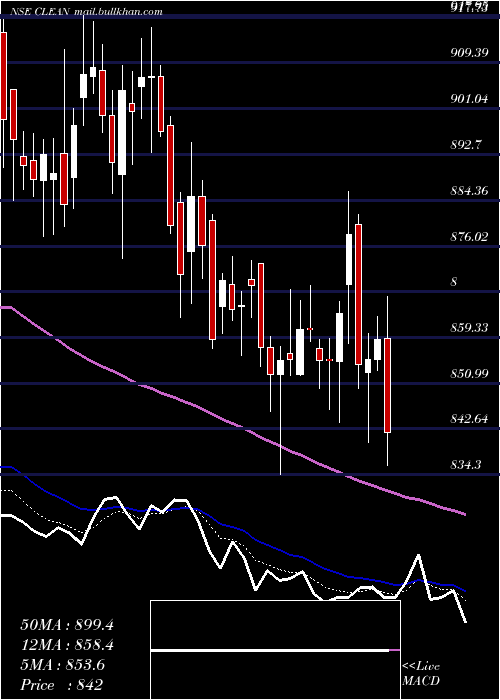This screenshot has height=700, width=500.
Task: Click the 842.64 price axis label
Action: pyautogui.click(x=469, y=419)
